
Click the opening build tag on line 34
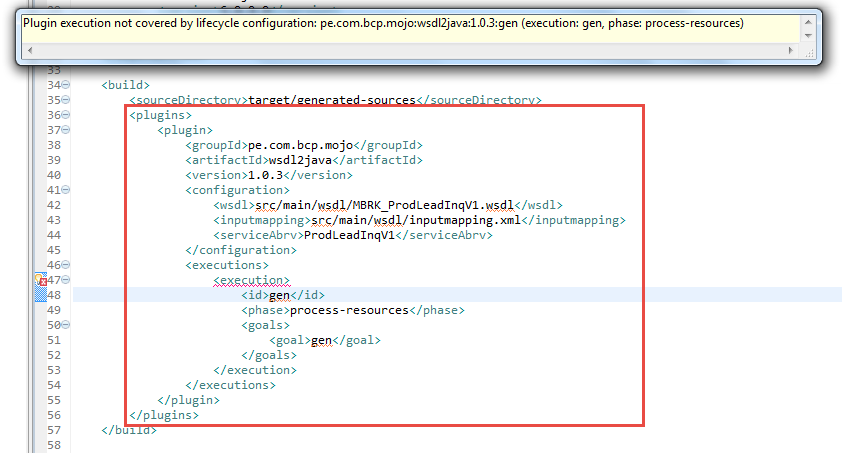(126, 85)
